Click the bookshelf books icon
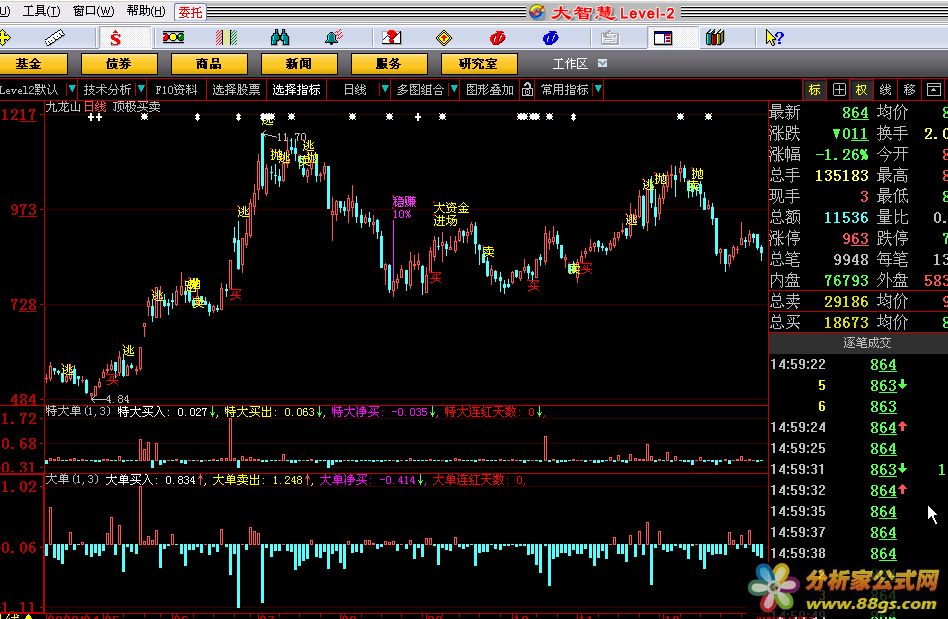 715,37
